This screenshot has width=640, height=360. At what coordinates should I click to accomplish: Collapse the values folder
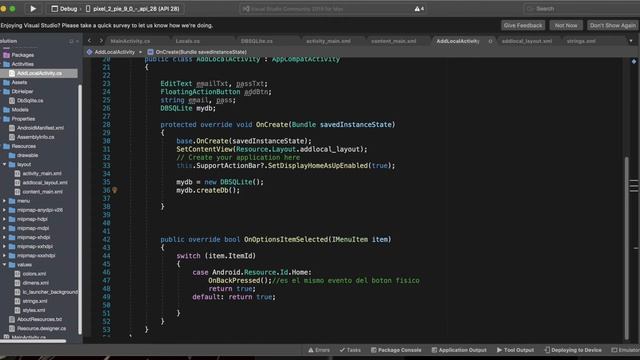click(x=4, y=264)
